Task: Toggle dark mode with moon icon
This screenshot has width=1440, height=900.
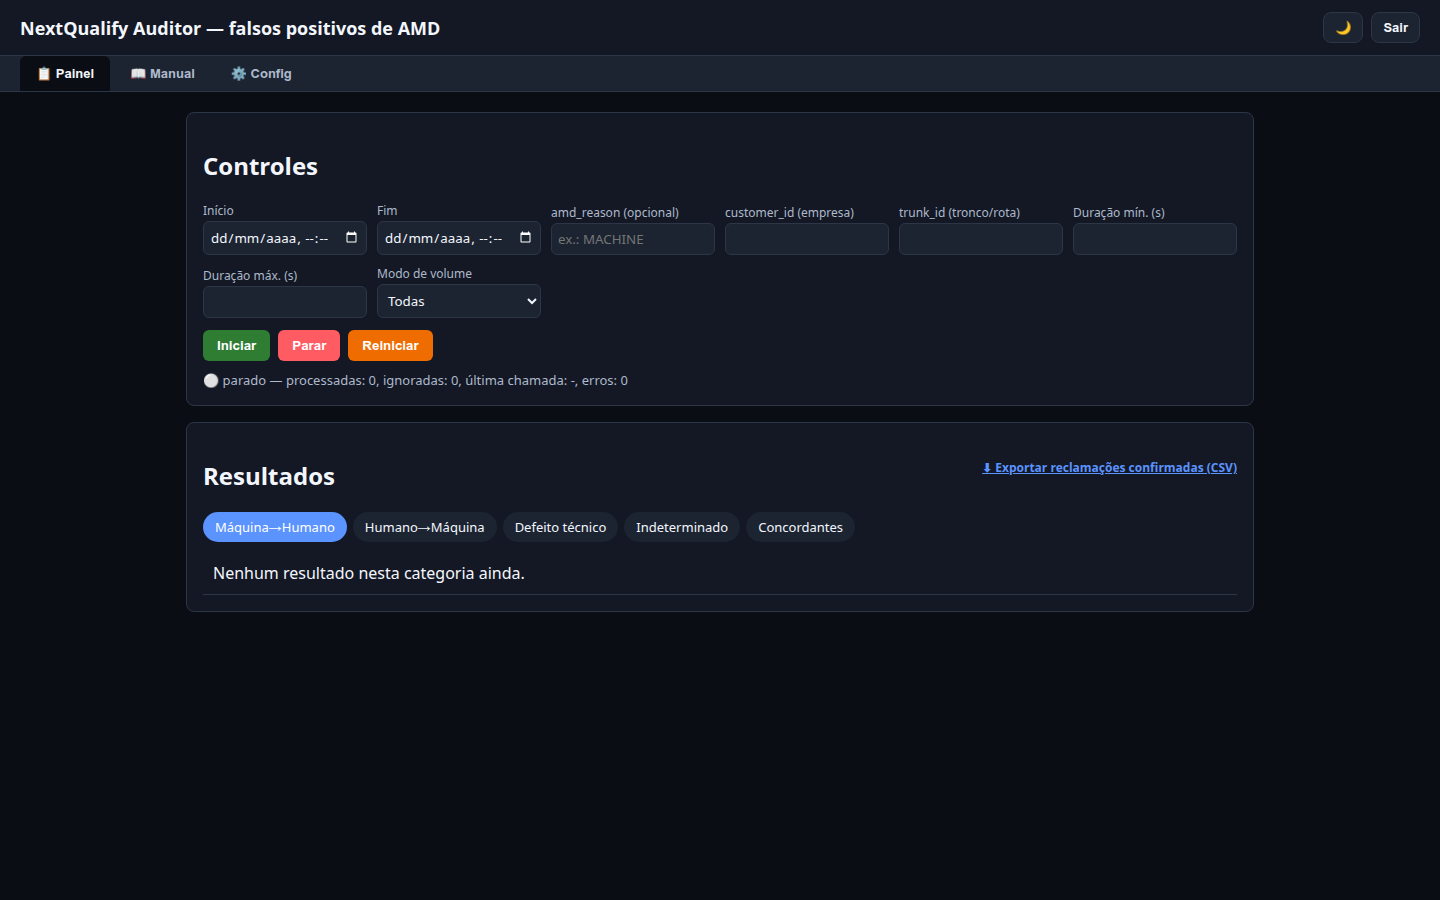Action: point(1342,28)
